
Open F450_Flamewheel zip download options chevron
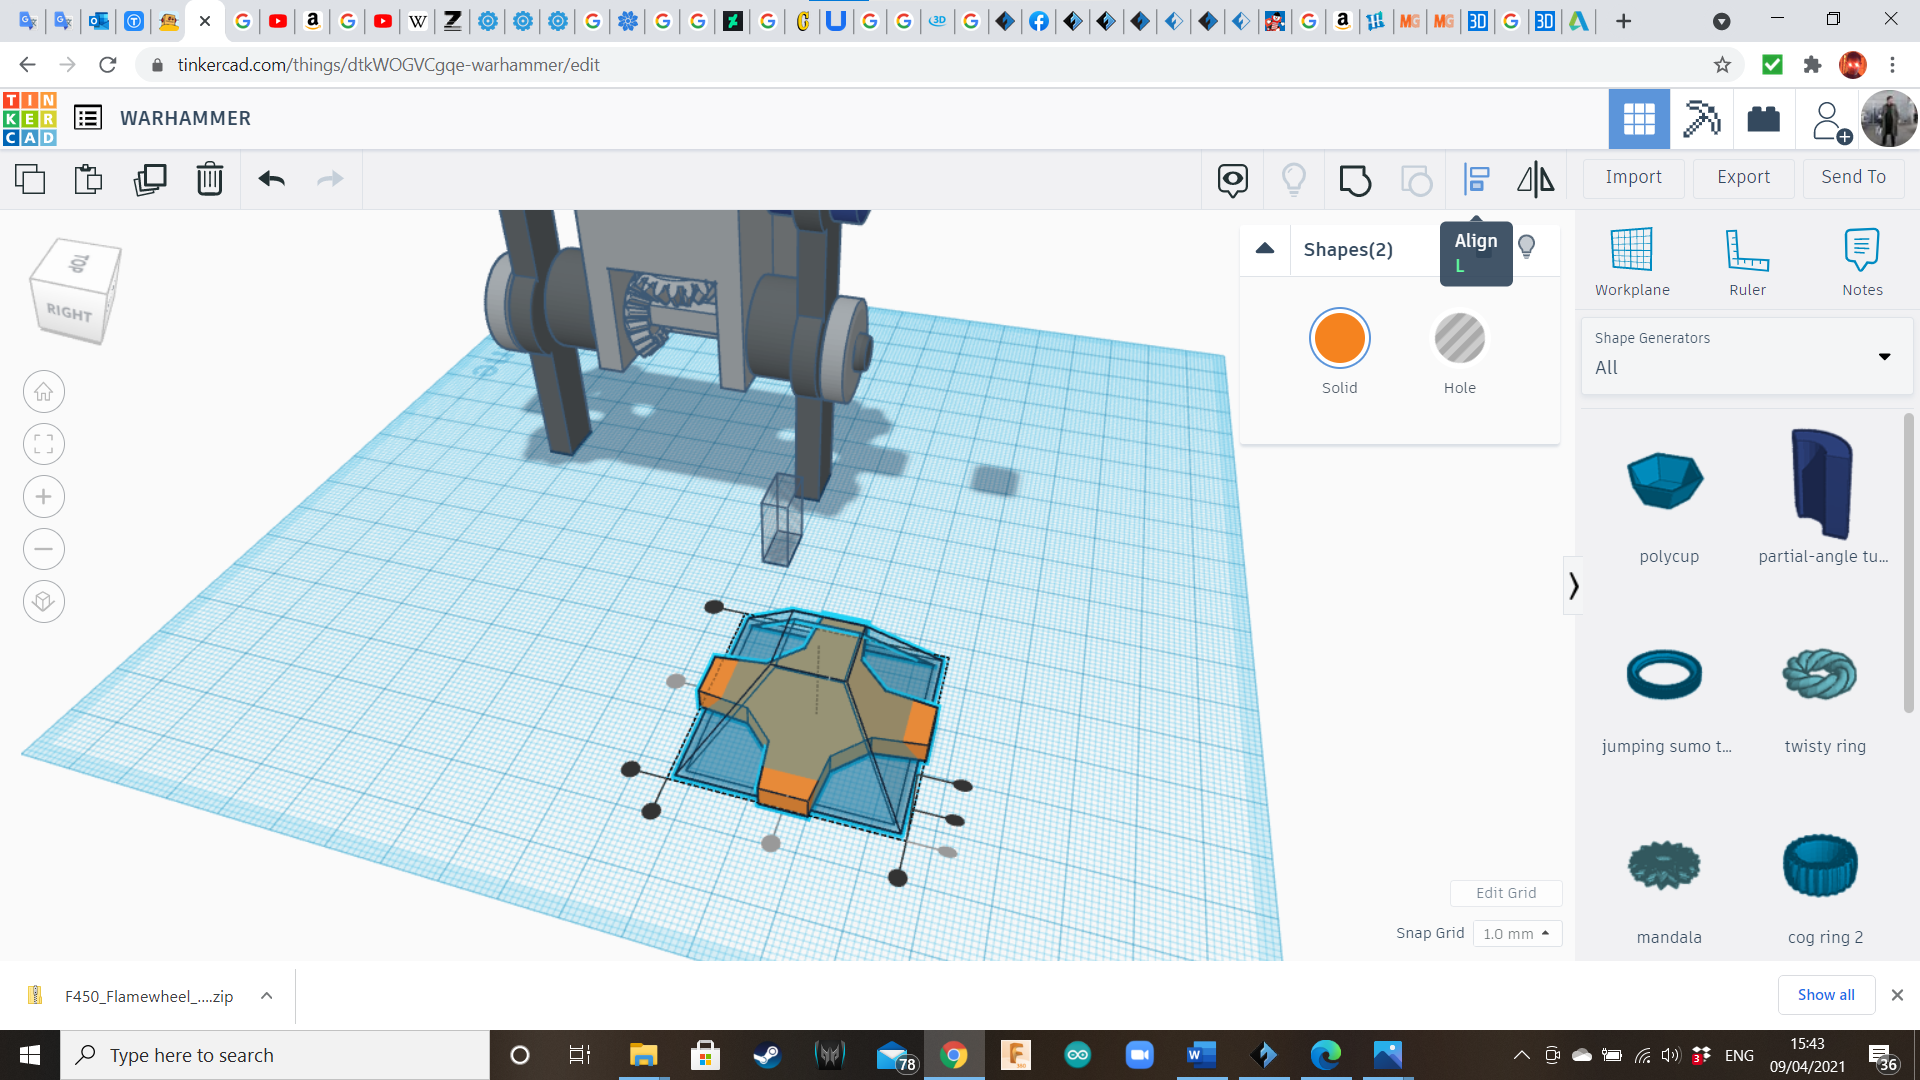pos(267,996)
